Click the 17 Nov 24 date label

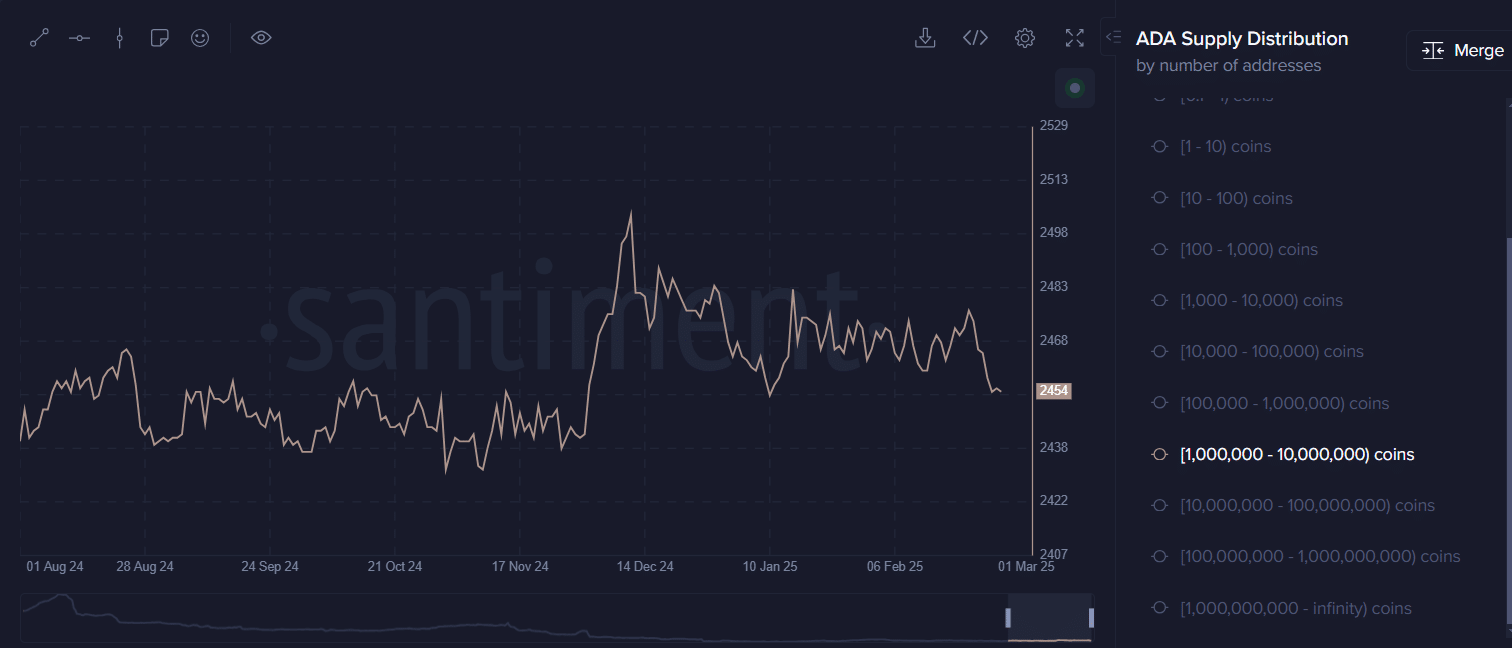(x=520, y=567)
